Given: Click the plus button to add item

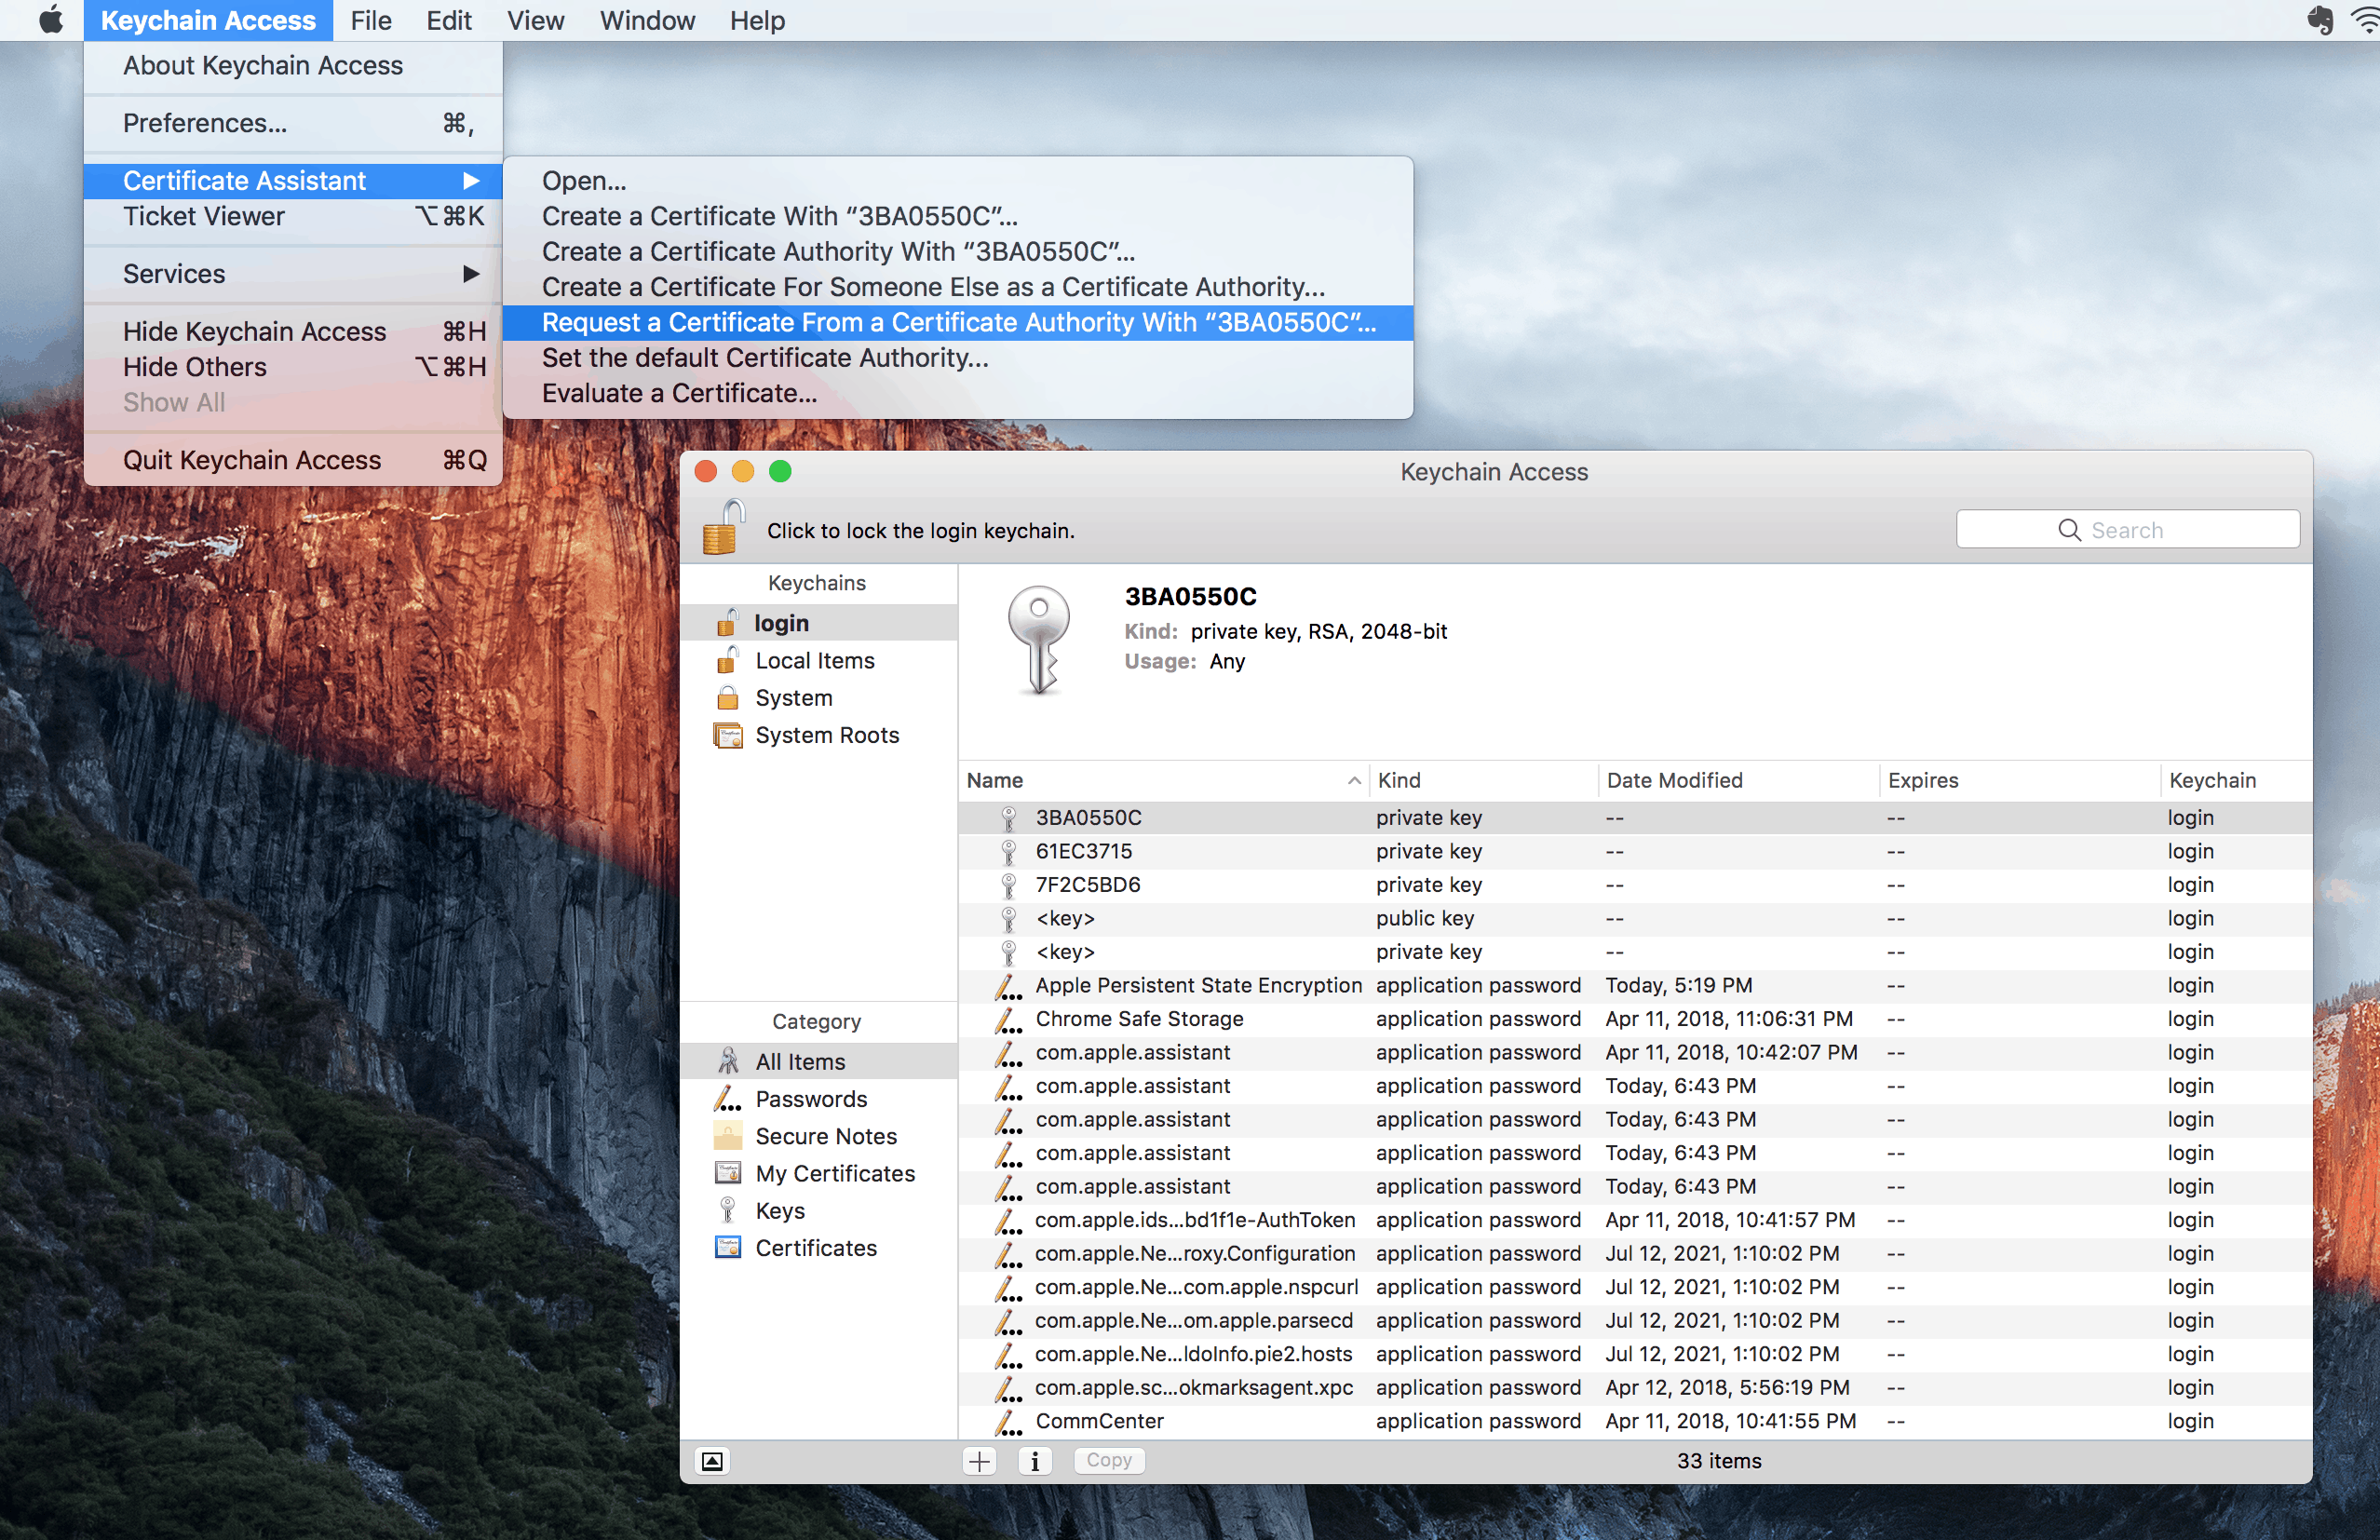Looking at the screenshot, I should point(979,1461).
